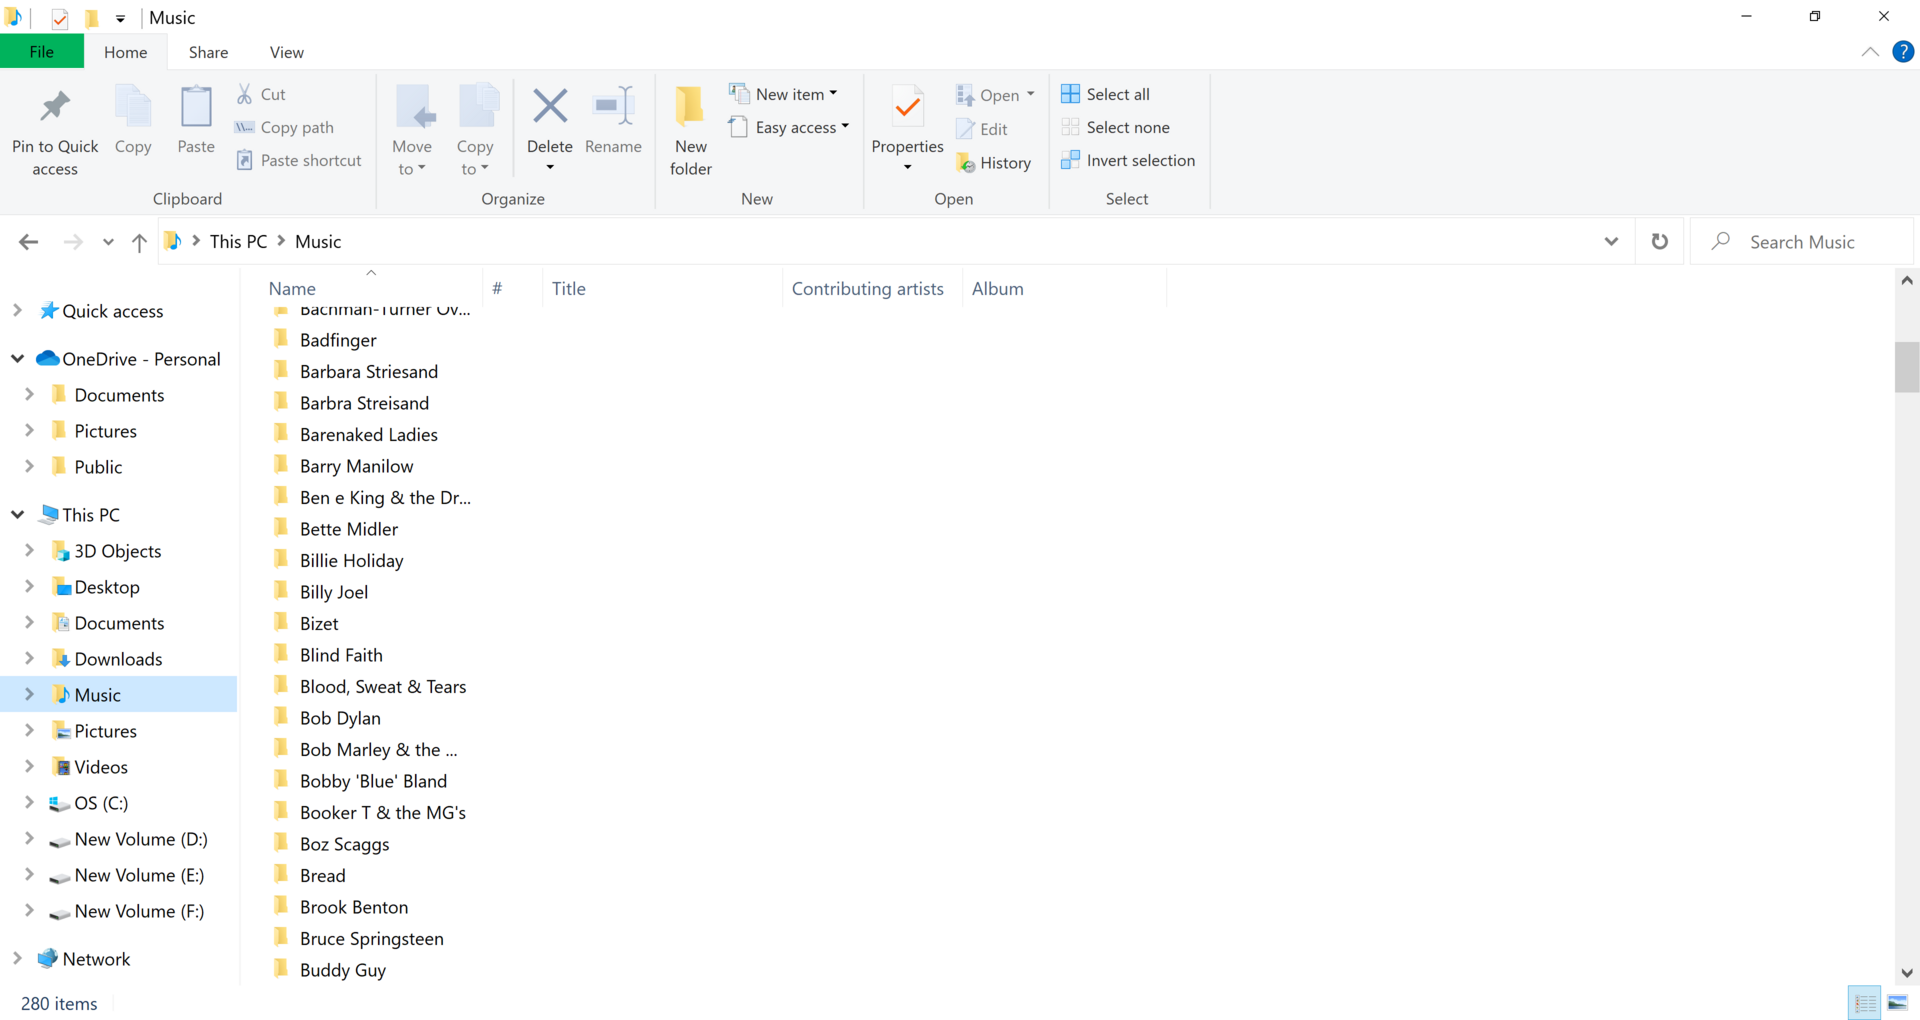The height and width of the screenshot is (1020, 1920).
Task: Select New Volume (D:) in navigation pane
Action: click(x=141, y=838)
